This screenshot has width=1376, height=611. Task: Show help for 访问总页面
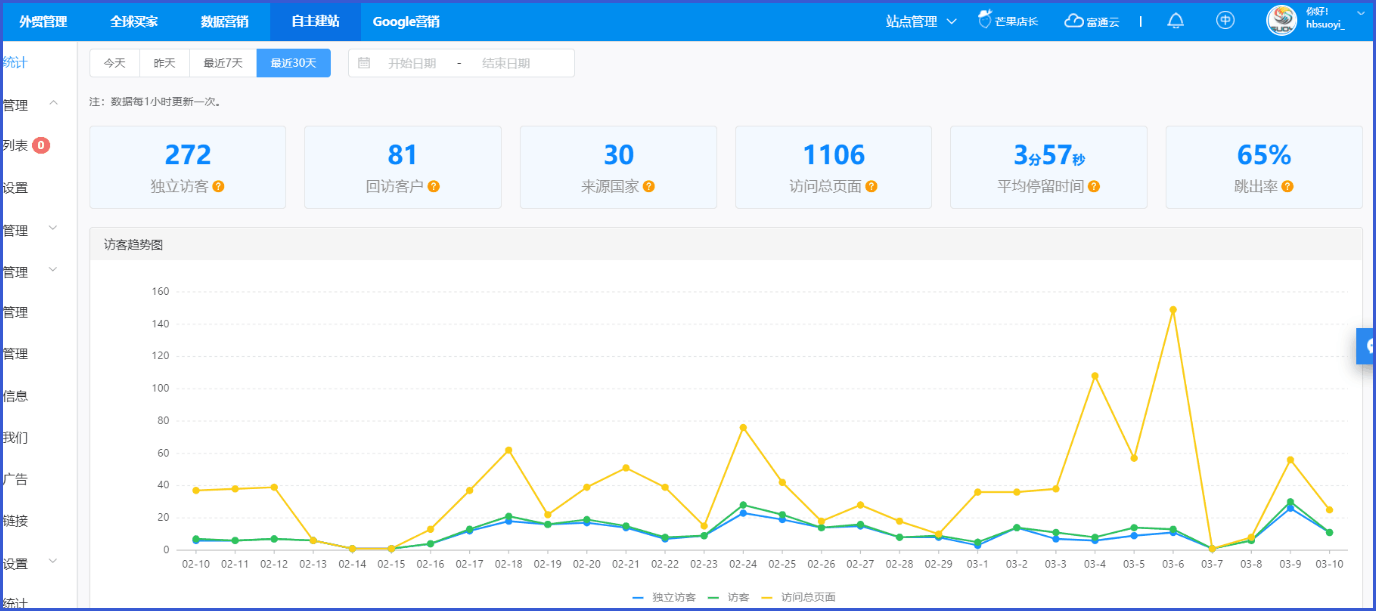point(872,186)
